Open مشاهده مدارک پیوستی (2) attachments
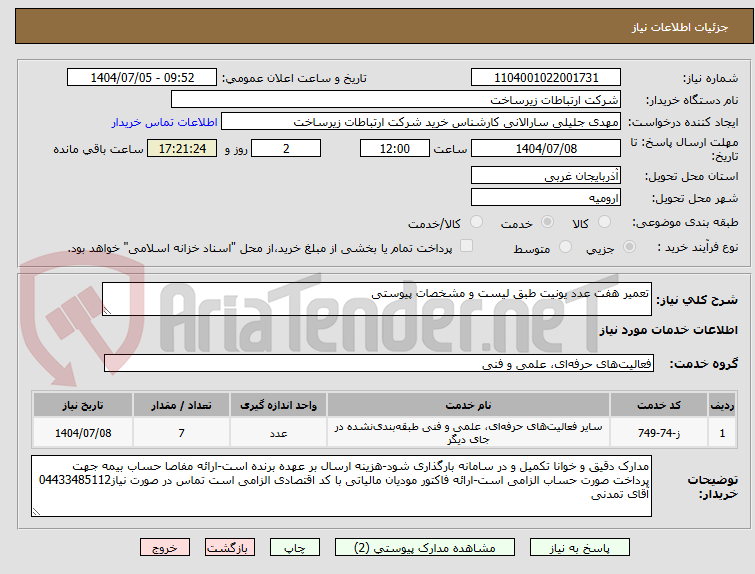This screenshot has height=574, width=755. [425, 548]
